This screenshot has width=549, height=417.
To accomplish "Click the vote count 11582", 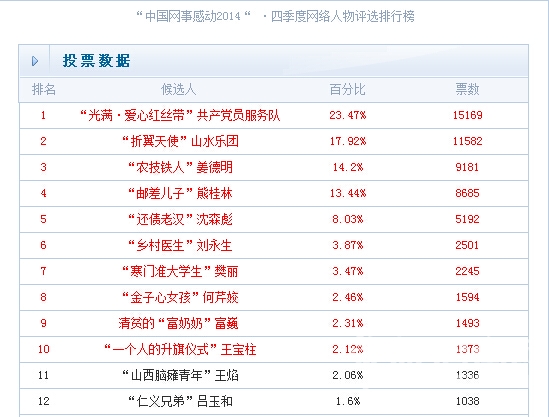I will pos(467,141).
